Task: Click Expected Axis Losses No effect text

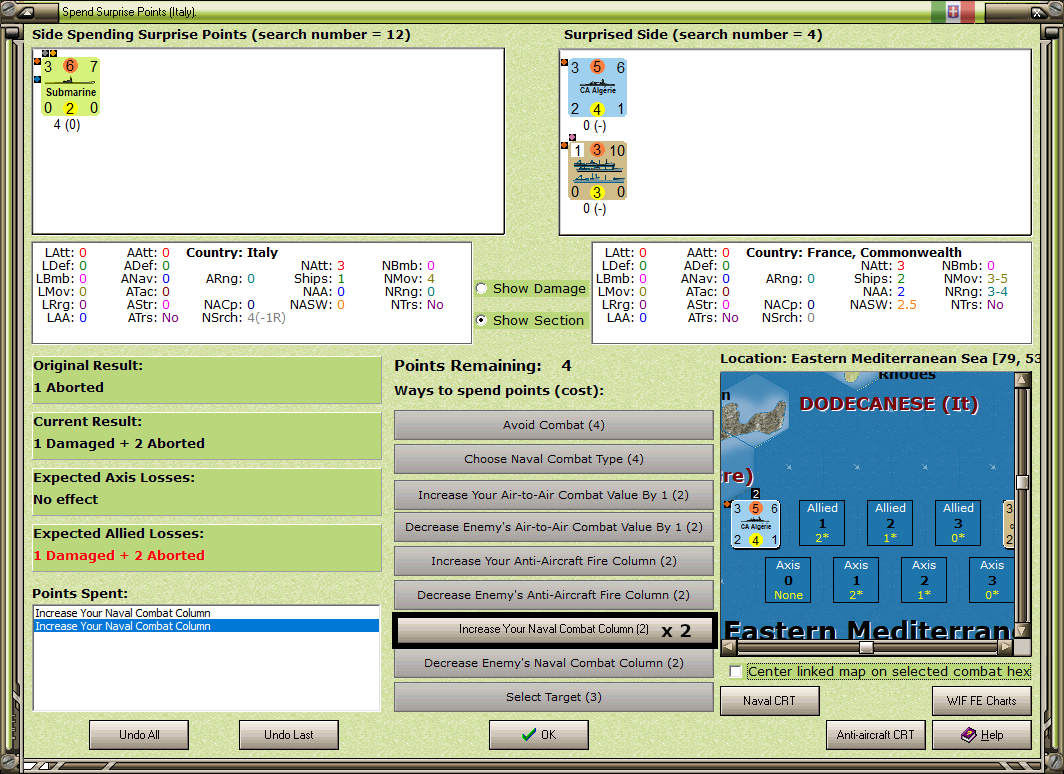Action: tap(66, 499)
